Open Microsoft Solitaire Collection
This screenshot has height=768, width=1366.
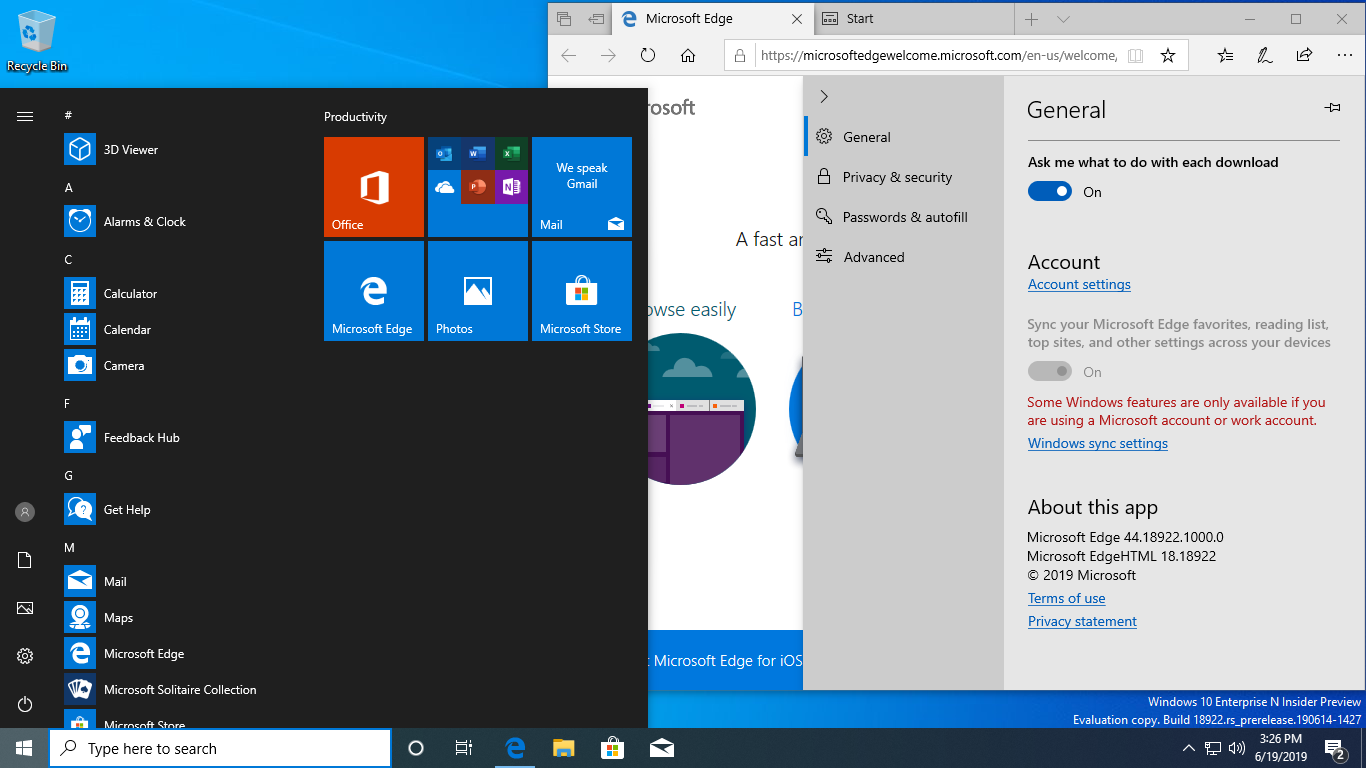(180, 690)
